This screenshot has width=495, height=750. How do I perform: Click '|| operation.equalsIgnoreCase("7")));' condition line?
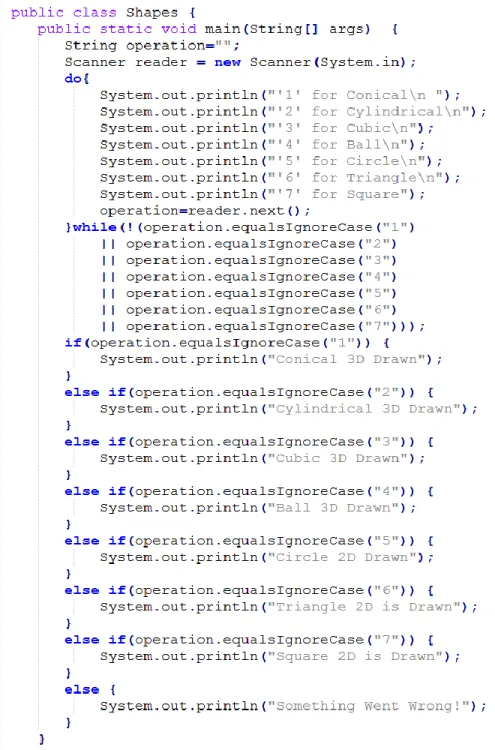[262, 326]
